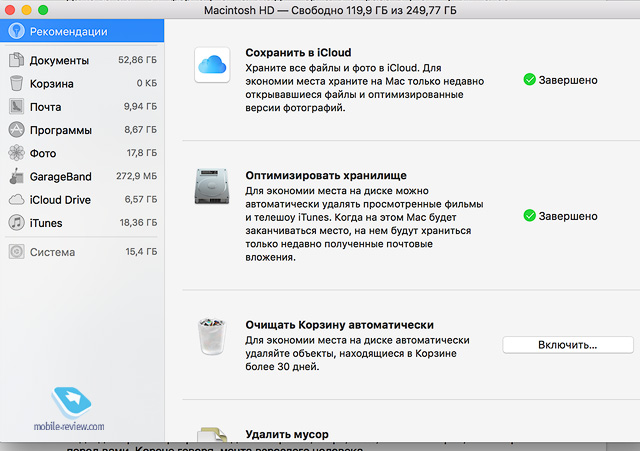
Task: Click the full trash icon for Очищать Корзину
Action: [212, 336]
